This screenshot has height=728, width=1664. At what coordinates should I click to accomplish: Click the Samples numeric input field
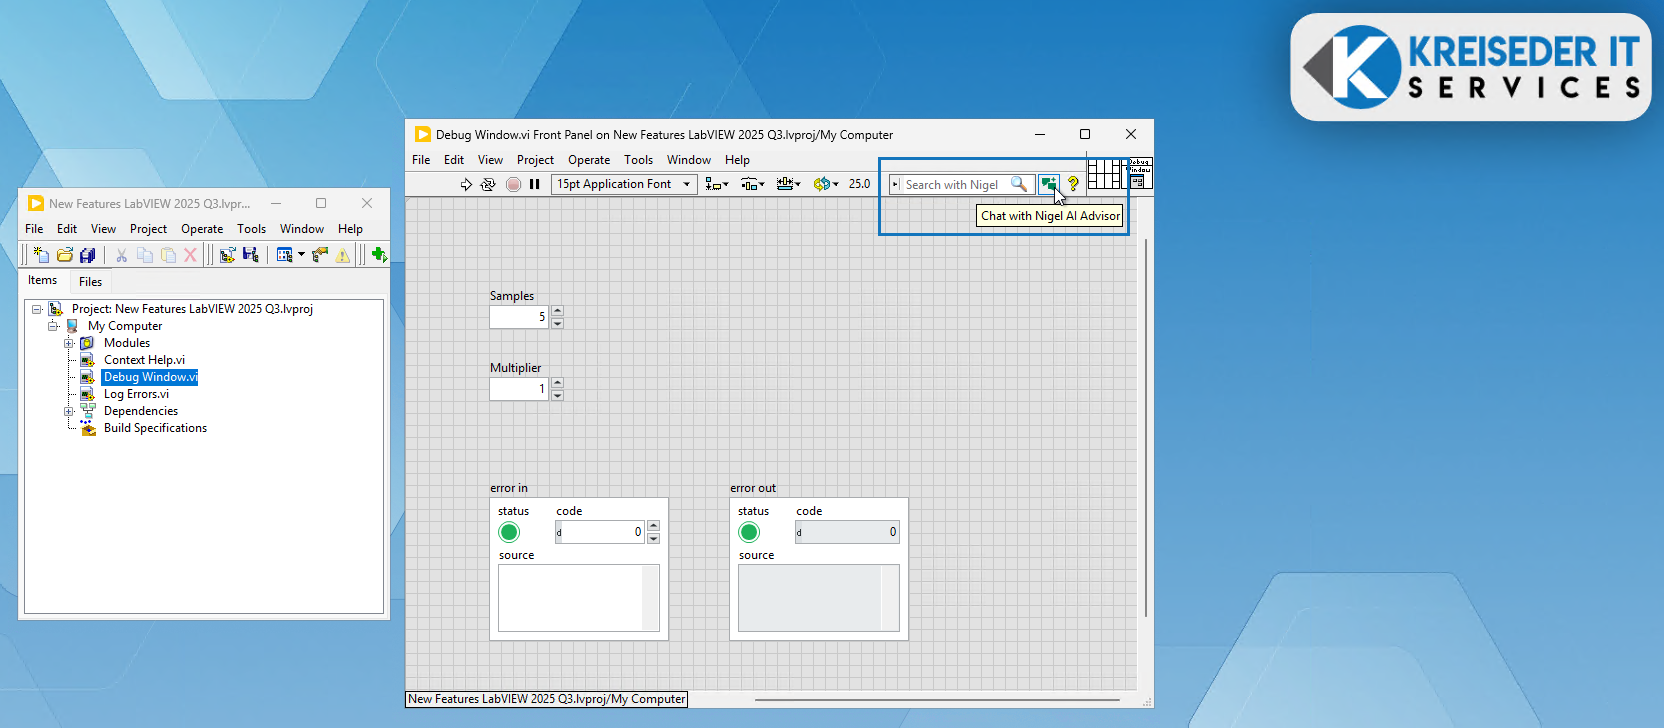click(x=519, y=317)
